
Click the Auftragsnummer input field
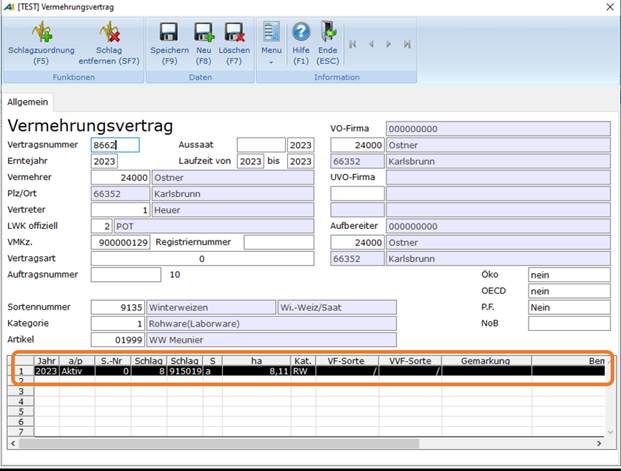(x=126, y=275)
